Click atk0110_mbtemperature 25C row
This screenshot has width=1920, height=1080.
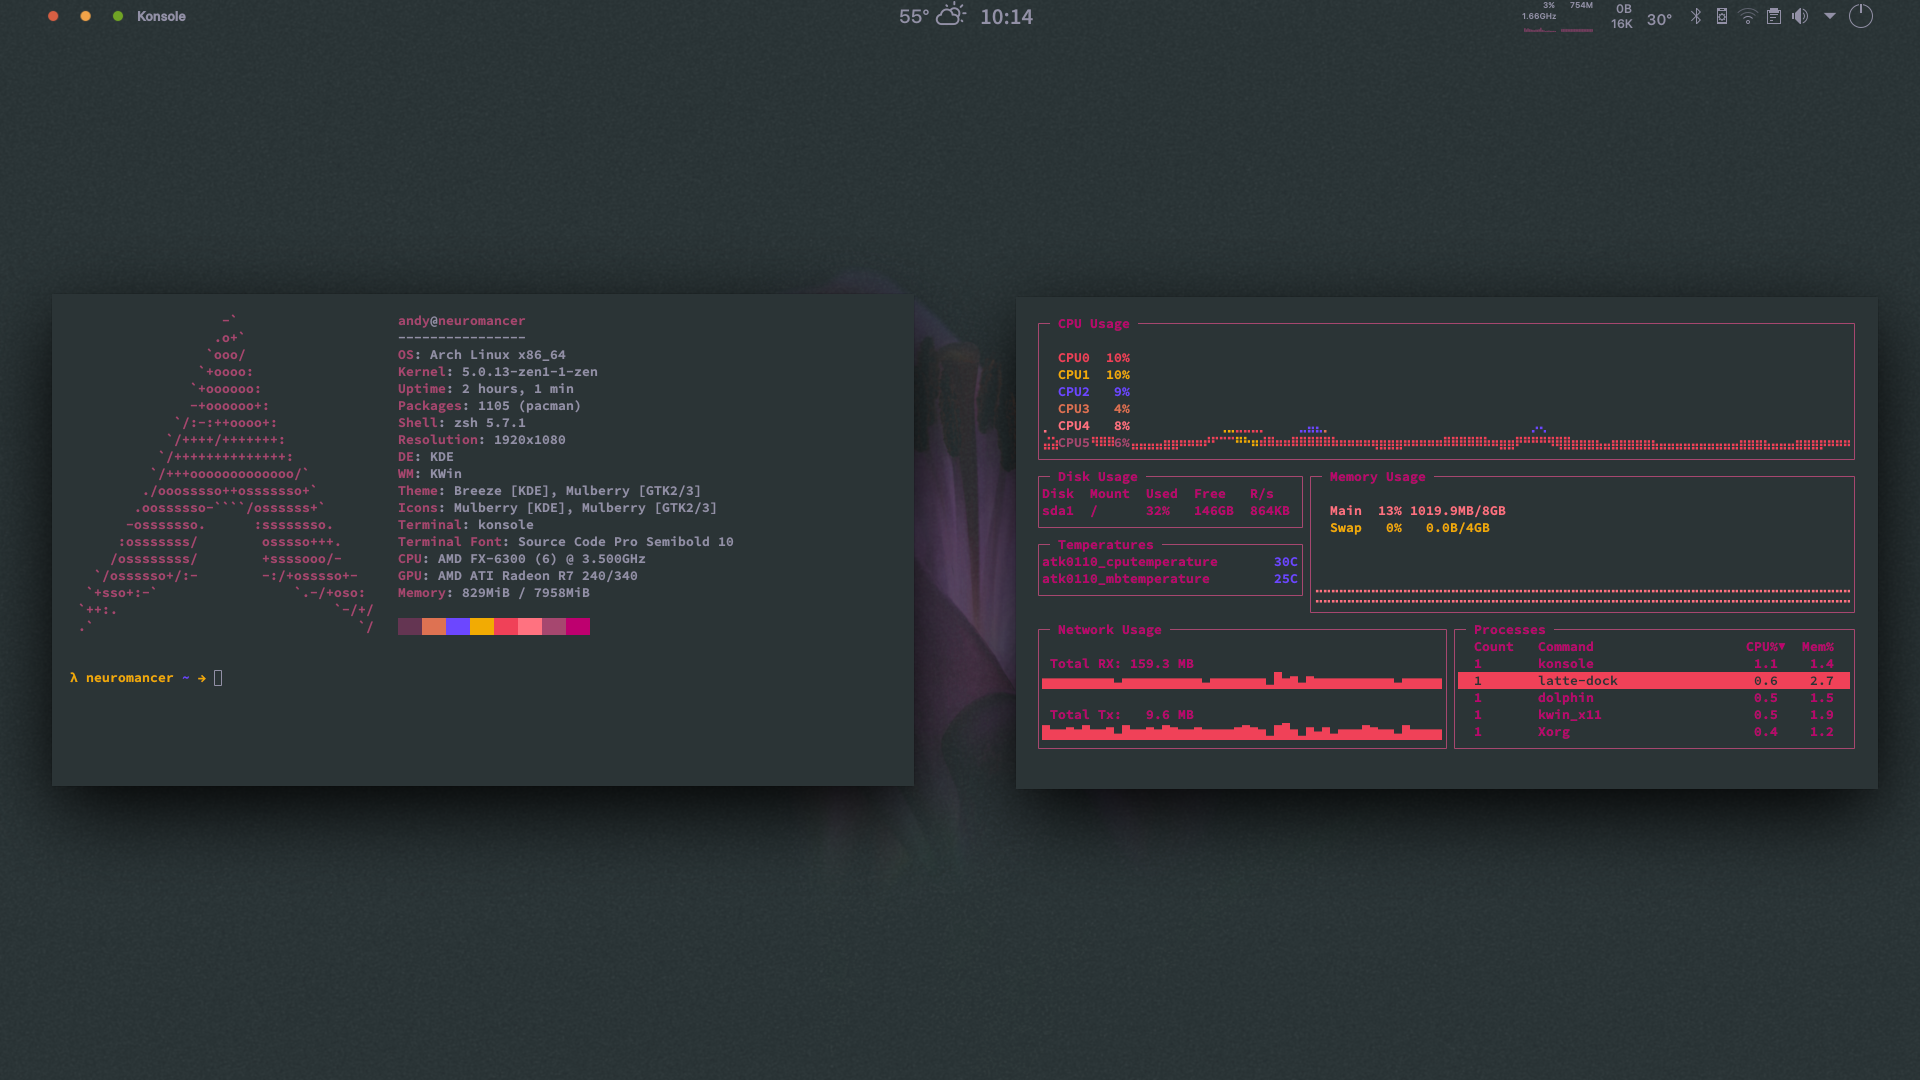(x=1170, y=579)
